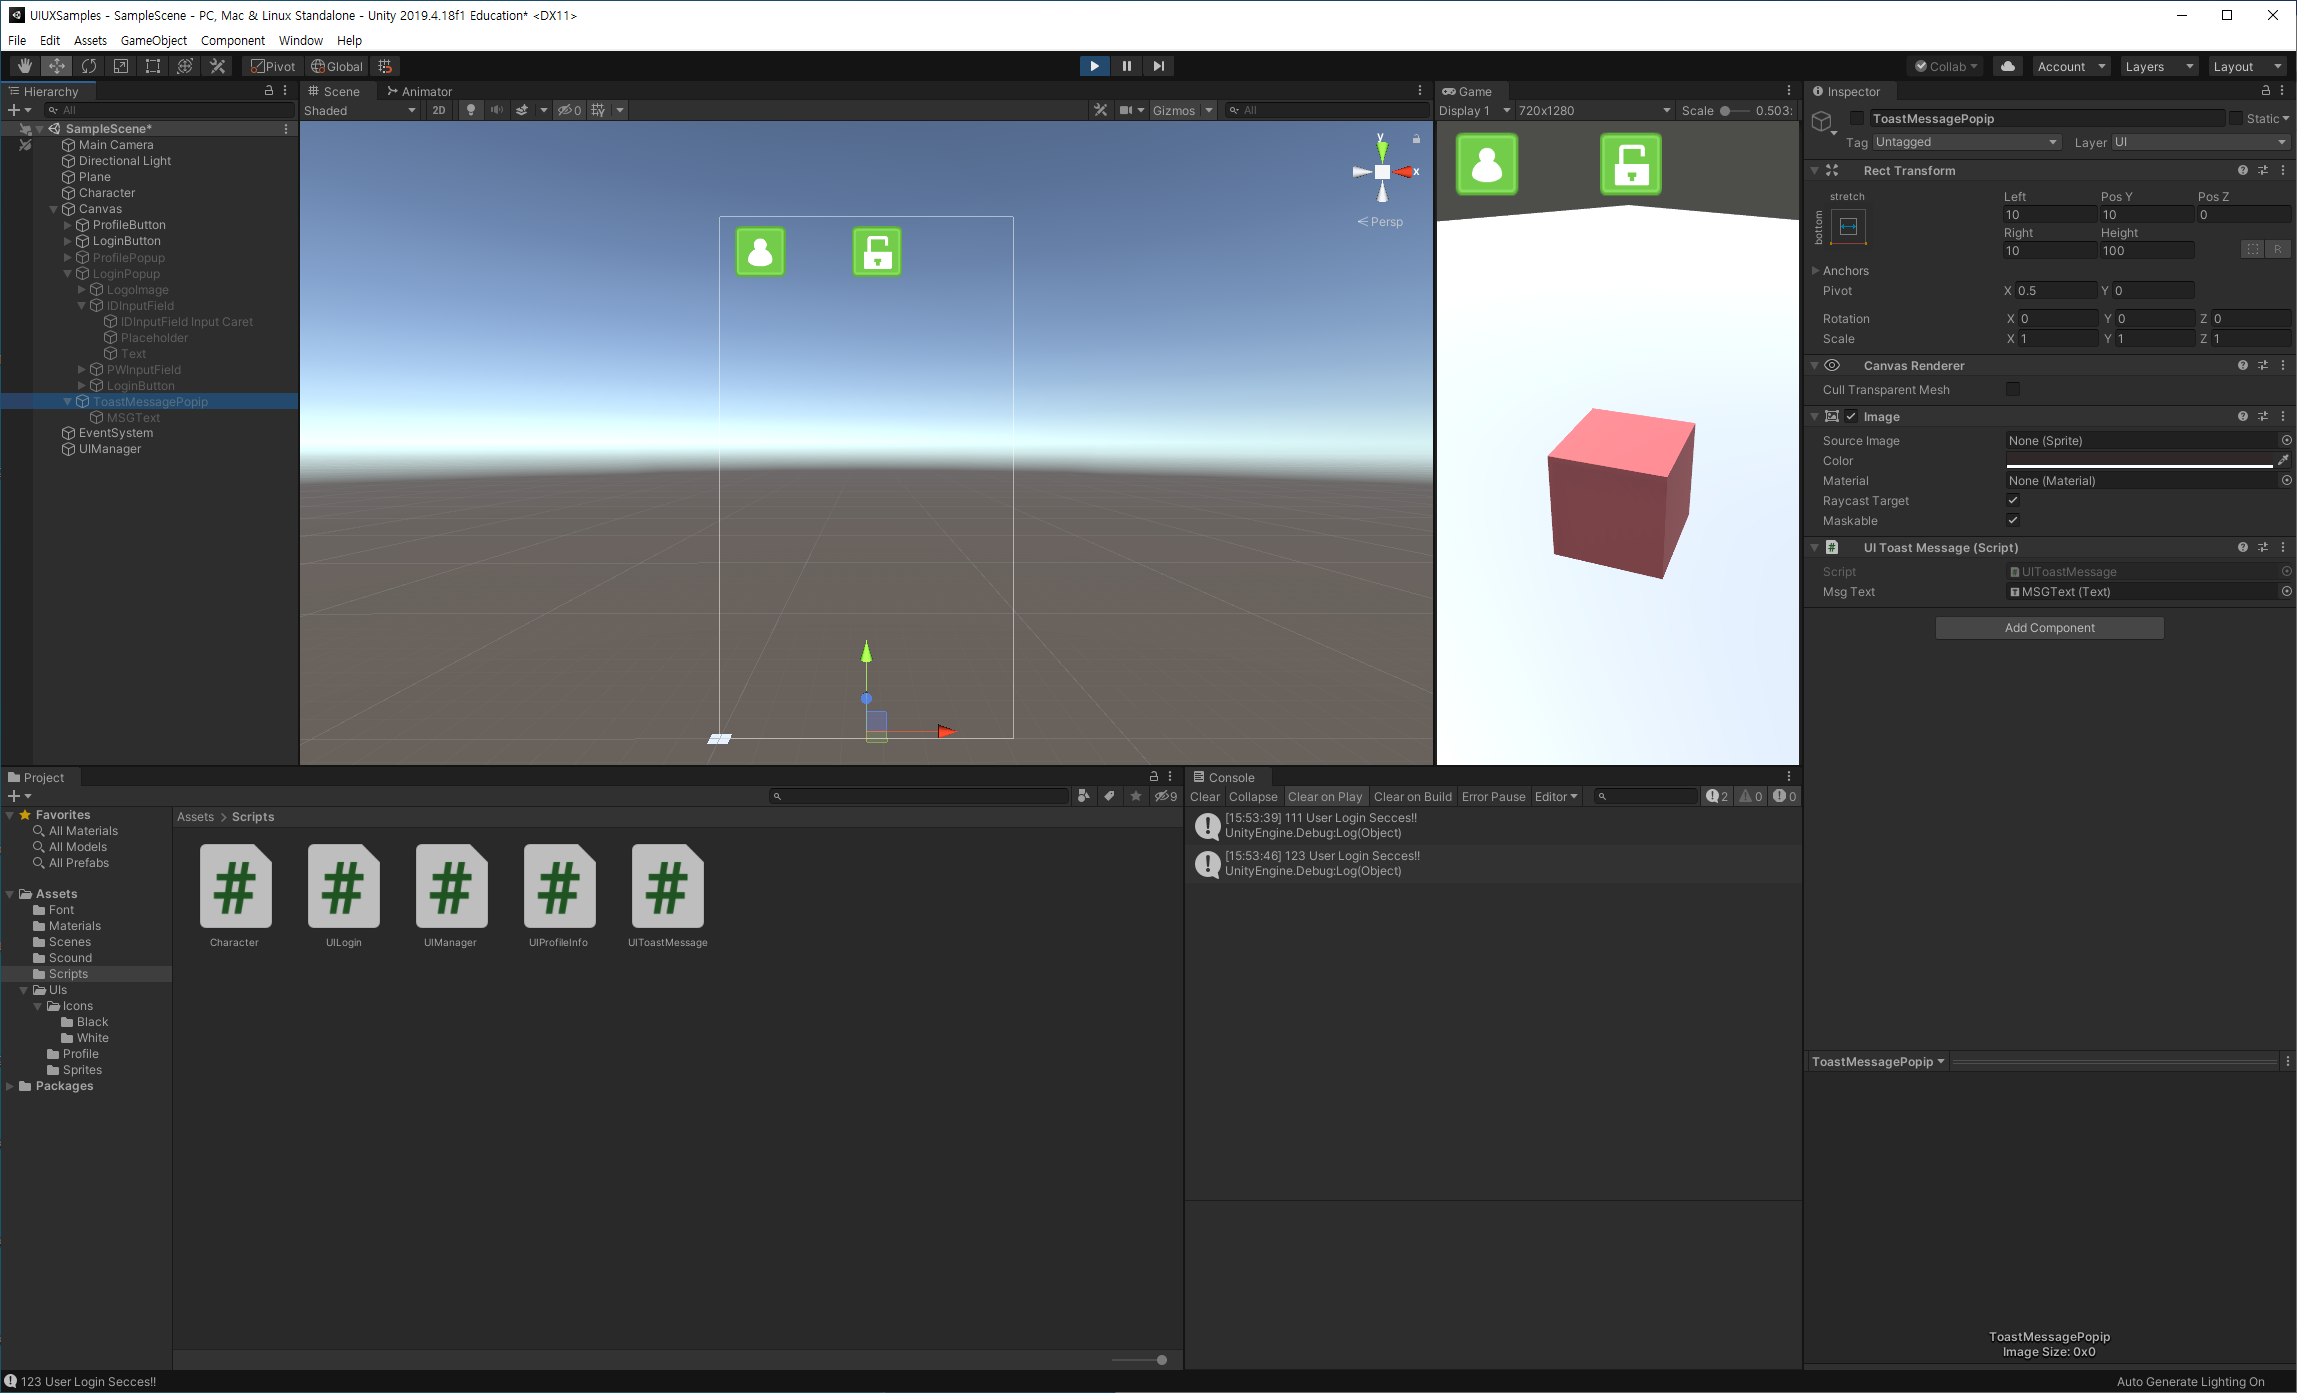Click the Add Component button
This screenshot has width=2297, height=1393.
2049,628
